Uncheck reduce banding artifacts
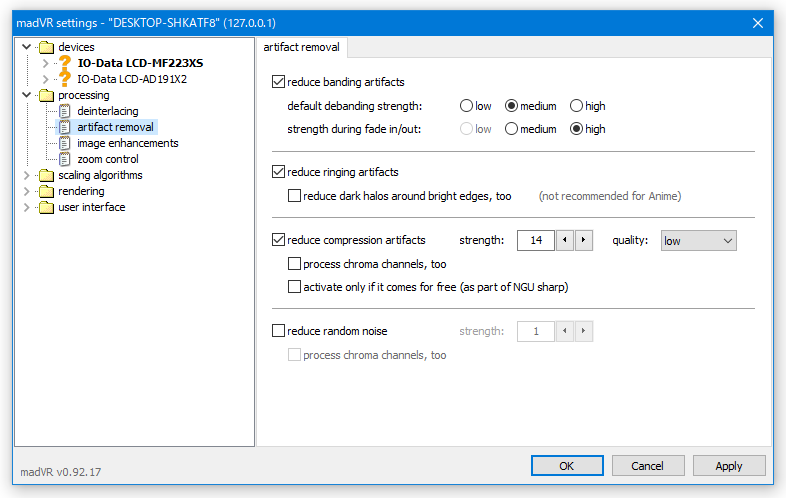 278,82
